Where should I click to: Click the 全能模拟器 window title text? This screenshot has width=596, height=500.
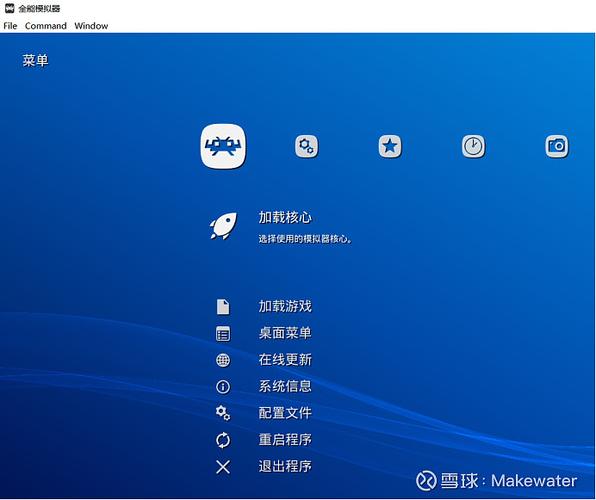coord(39,8)
